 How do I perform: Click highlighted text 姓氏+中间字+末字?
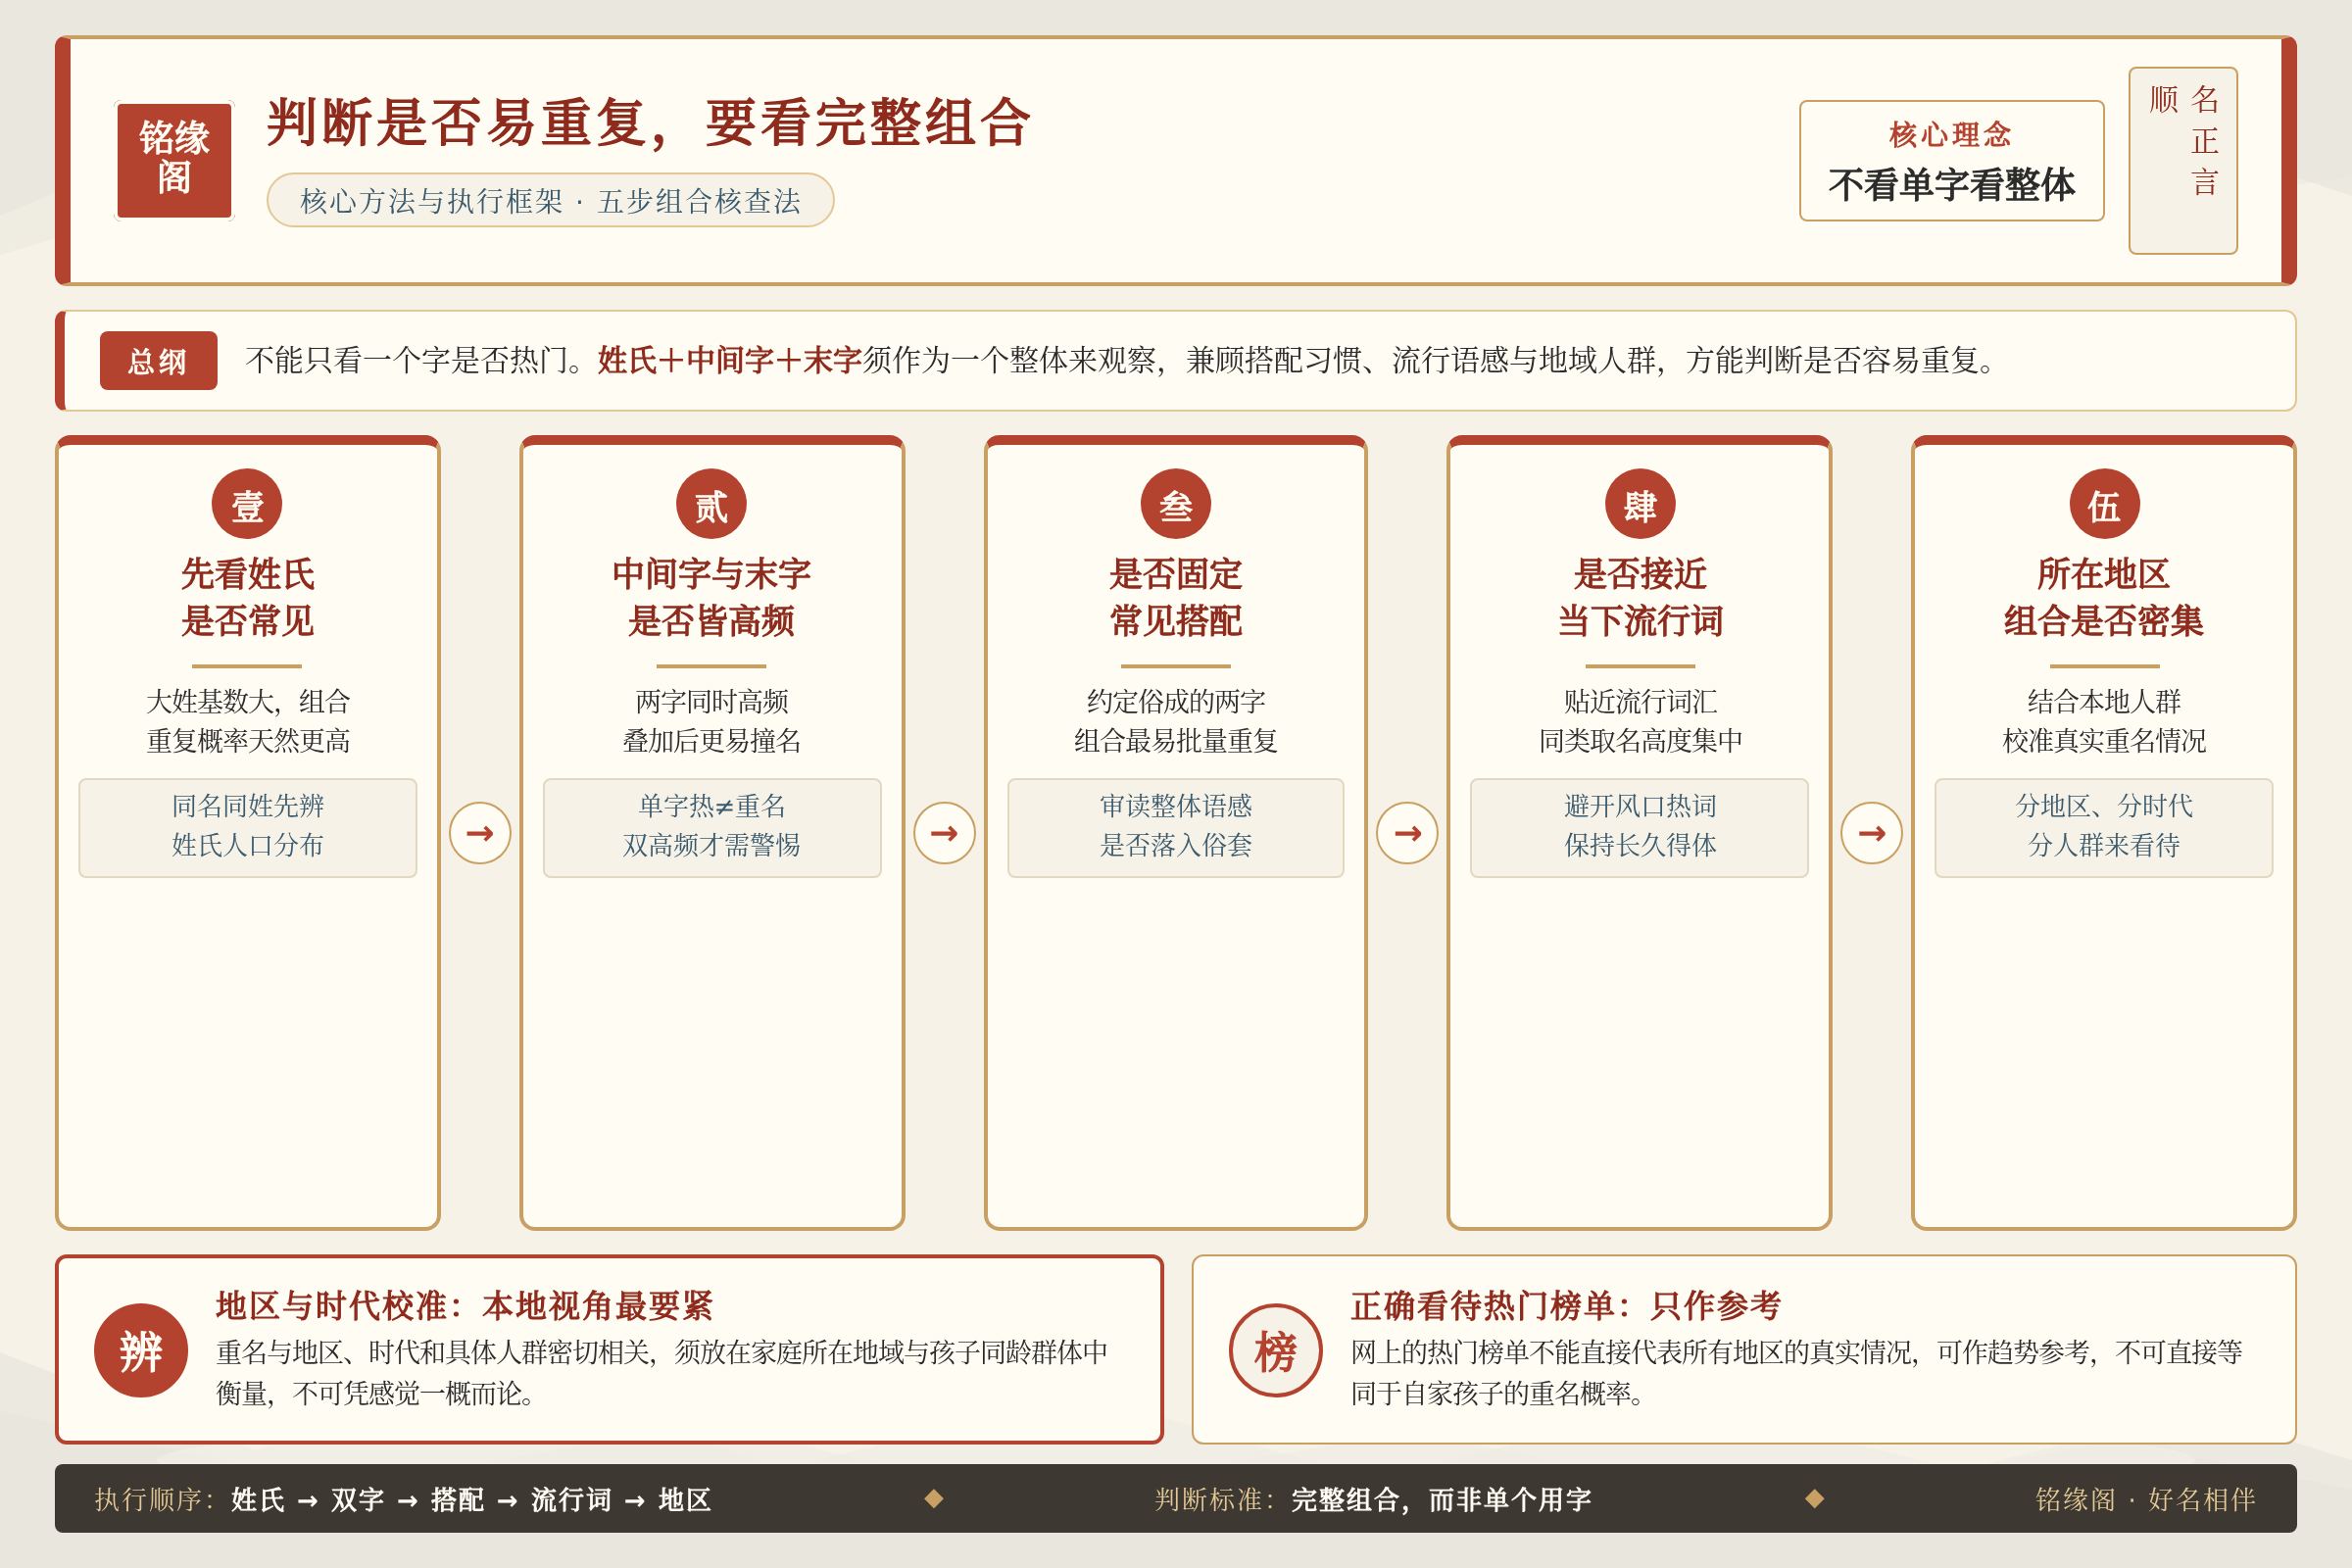click(x=730, y=360)
